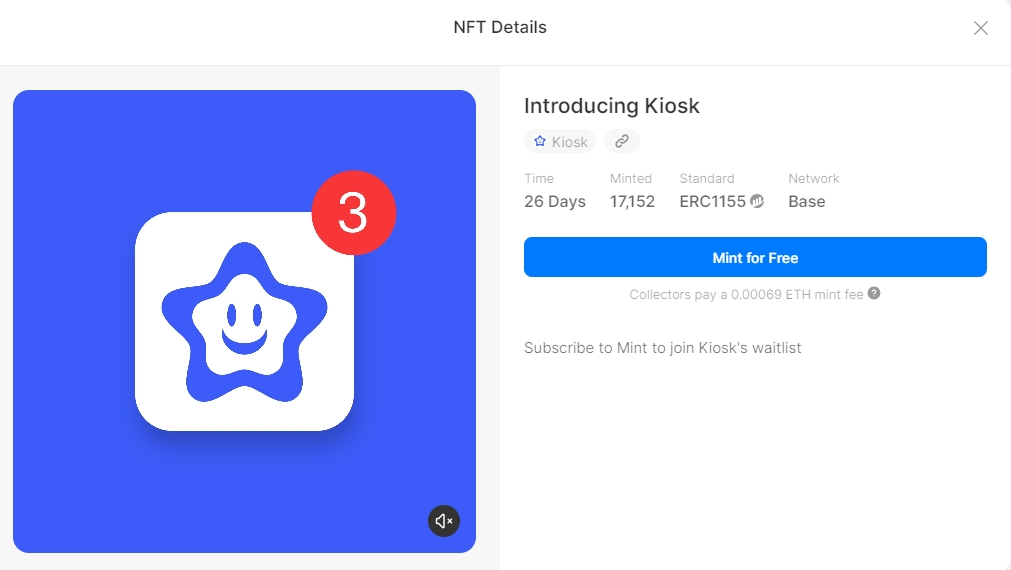Click the Standard label
The image size is (1011, 570).
point(707,179)
